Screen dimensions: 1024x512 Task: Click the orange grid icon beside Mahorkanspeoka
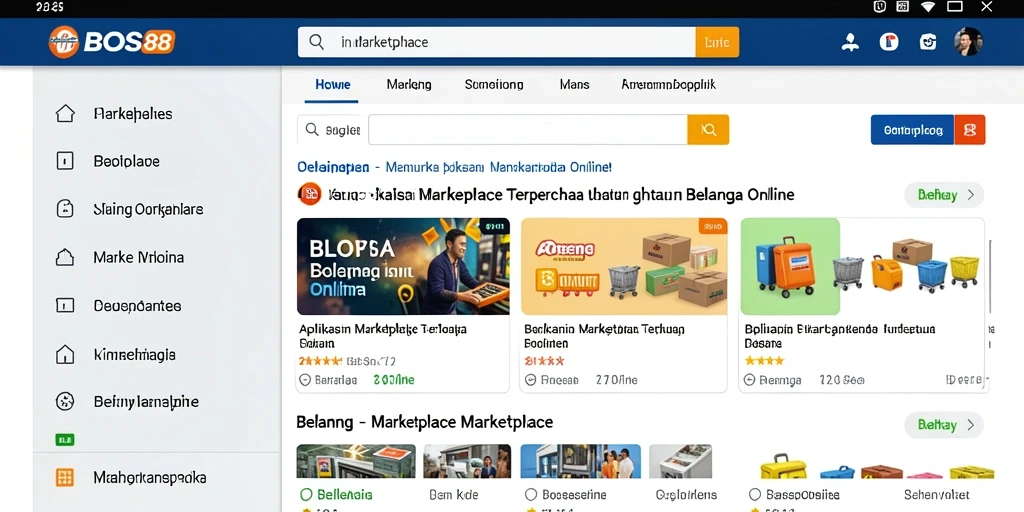pos(65,477)
